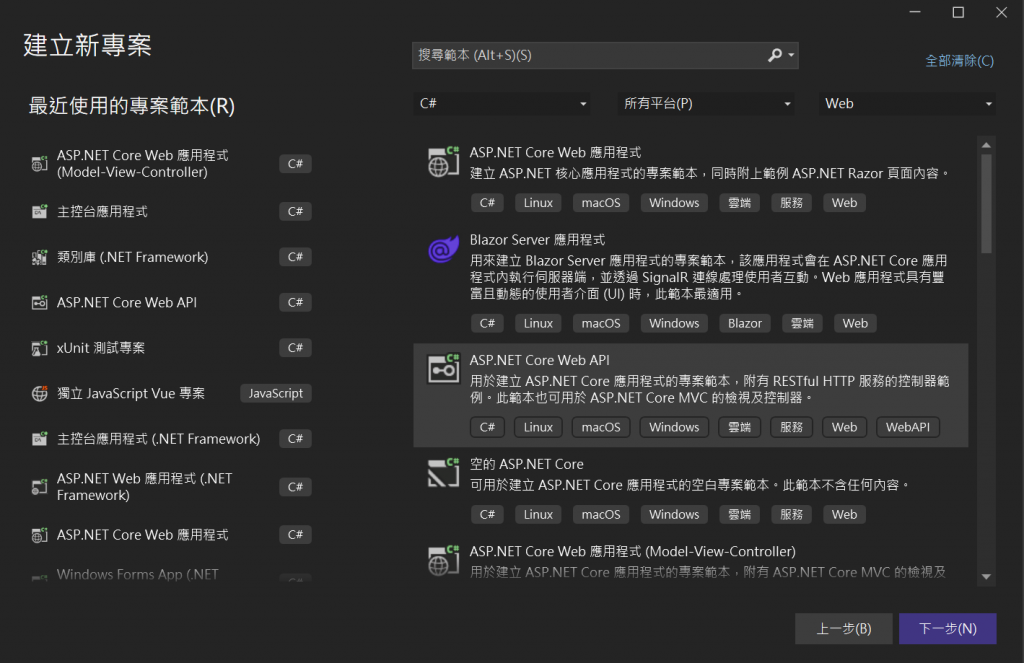Click the ASP.NET Core Web App MVC recent template icon
The width and height of the screenshot is (1024, 663).
click(x=40, y=164)
